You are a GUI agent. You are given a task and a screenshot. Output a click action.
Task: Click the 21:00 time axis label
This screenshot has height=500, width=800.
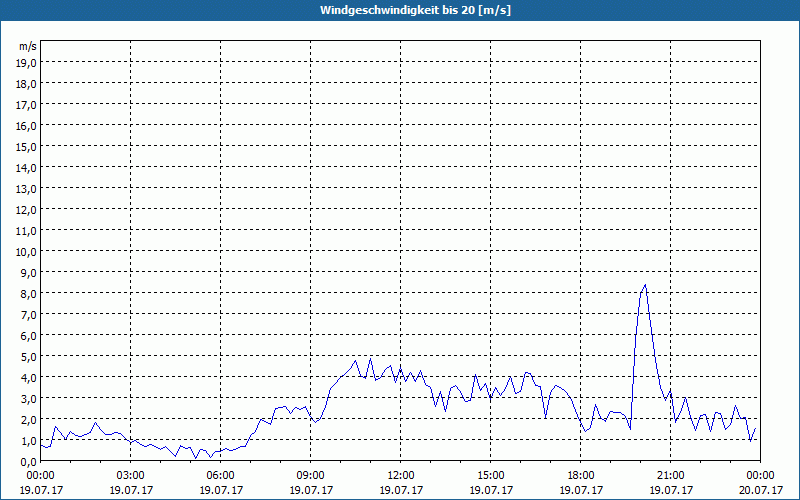click(671, 476)
